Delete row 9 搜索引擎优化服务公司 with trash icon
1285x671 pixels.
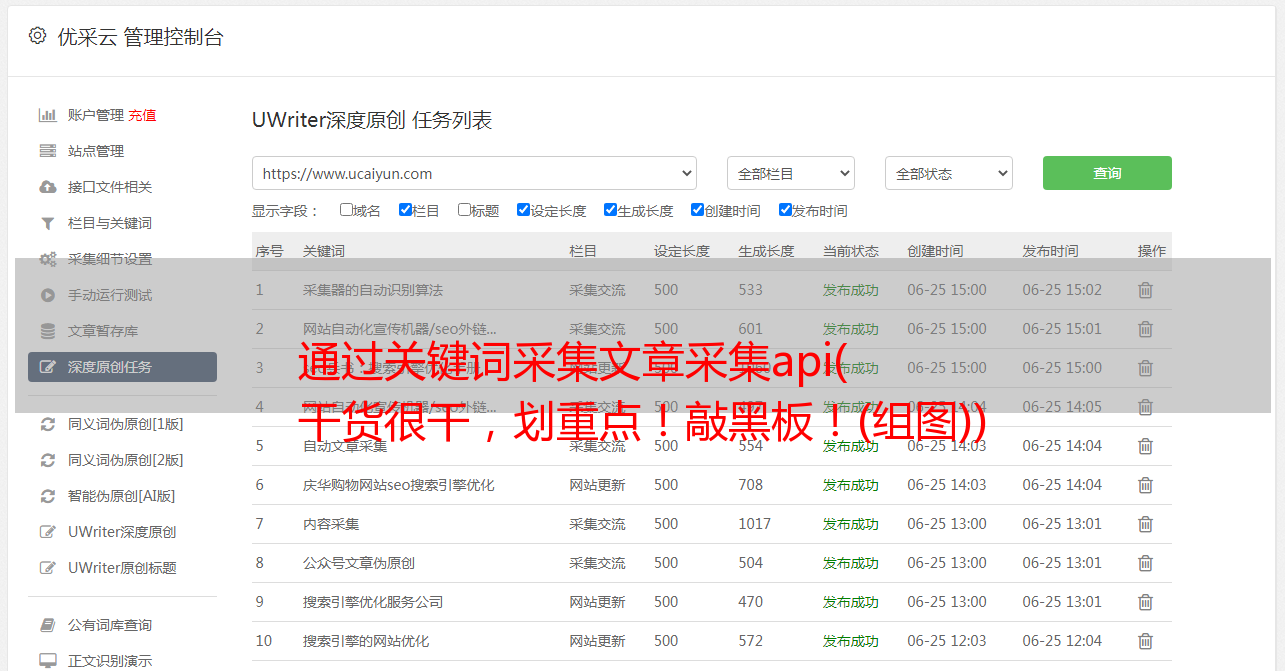[x=1146, y=602]
